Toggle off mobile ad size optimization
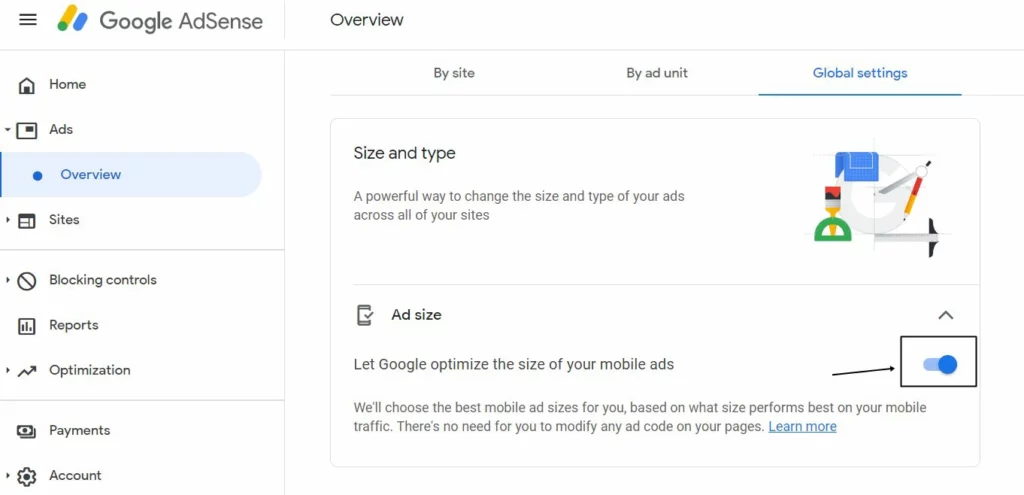Viewport: 1024px width, 495px height. point(940,365)
